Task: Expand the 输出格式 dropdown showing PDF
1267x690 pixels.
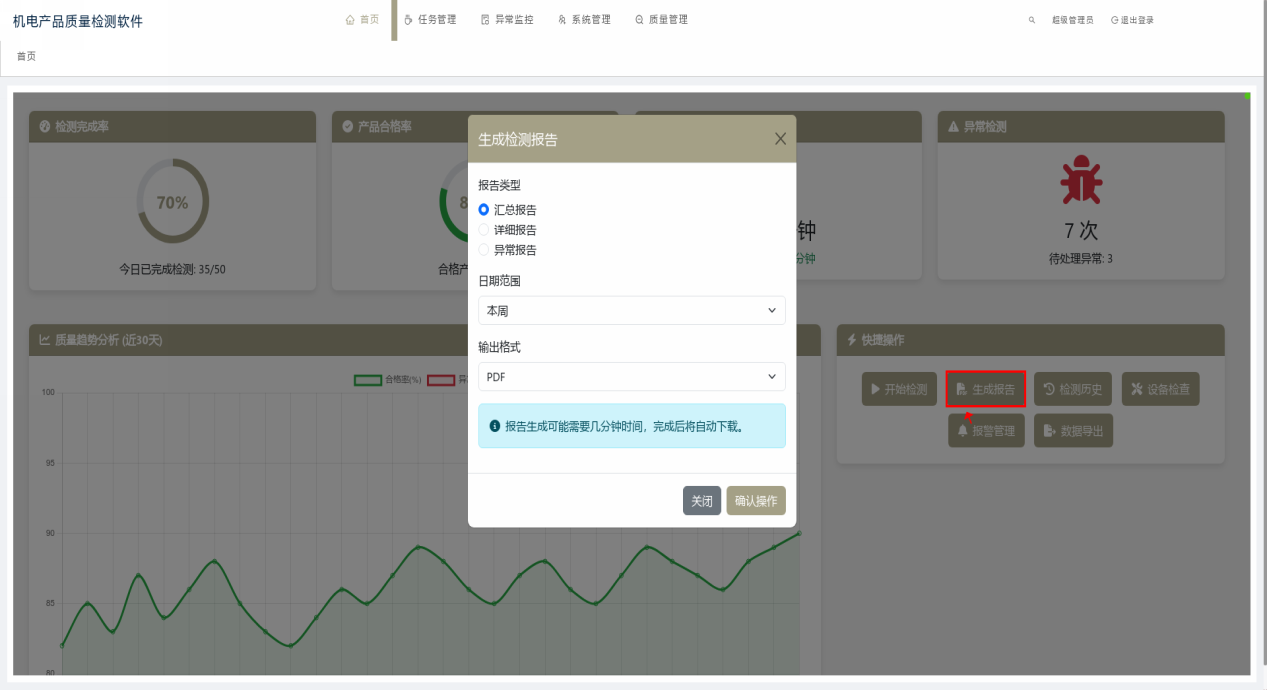Action: click(x=631, y=377)
